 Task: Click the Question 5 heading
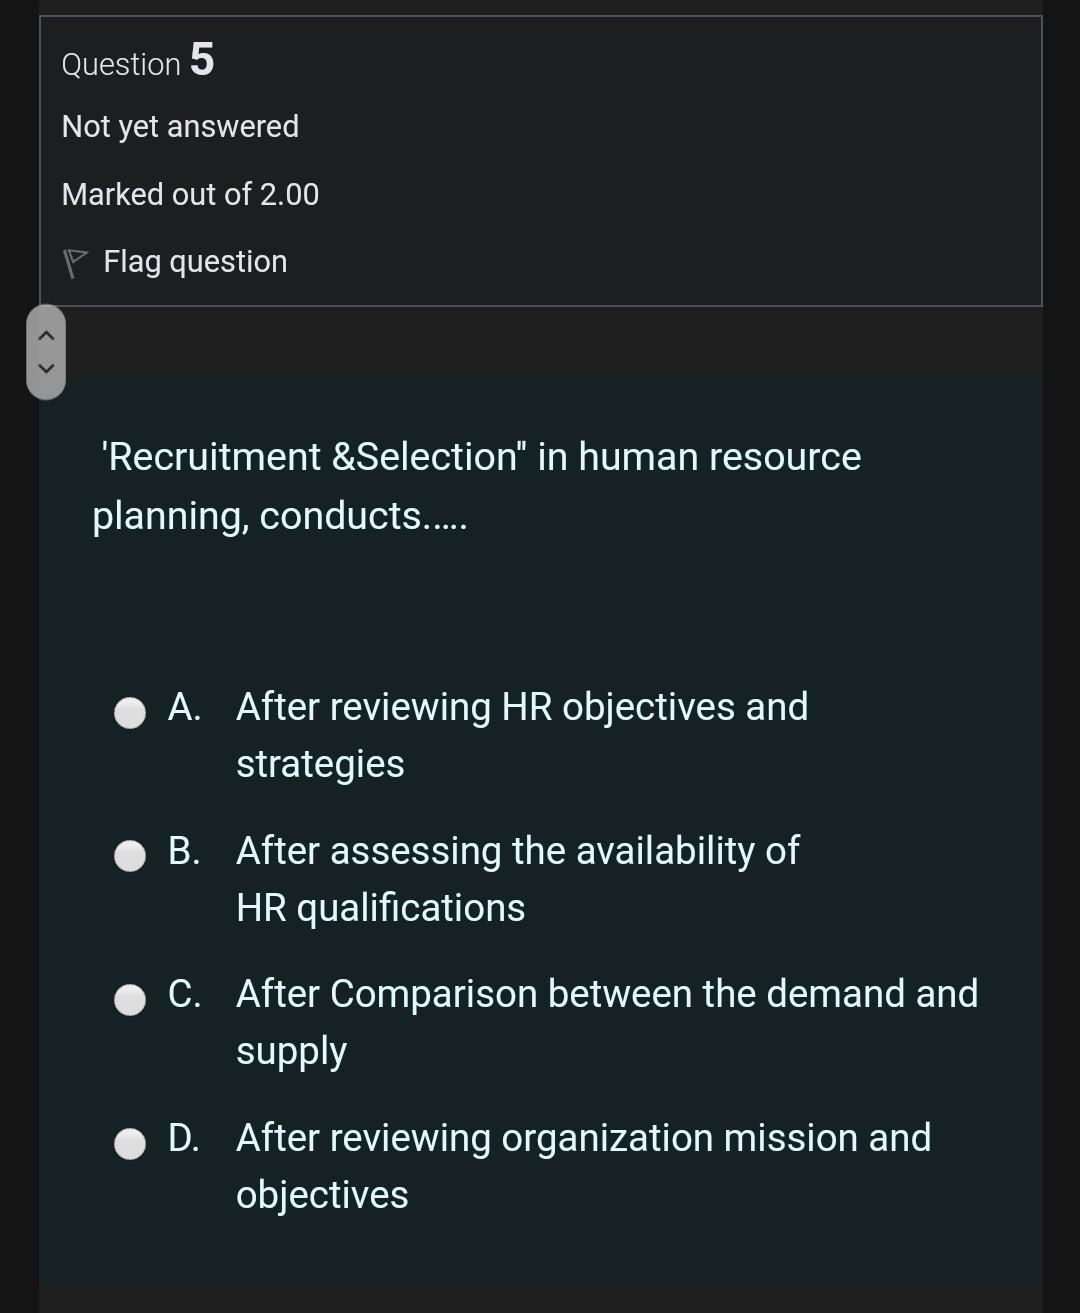pyautogui.click(x=138, y=62)
